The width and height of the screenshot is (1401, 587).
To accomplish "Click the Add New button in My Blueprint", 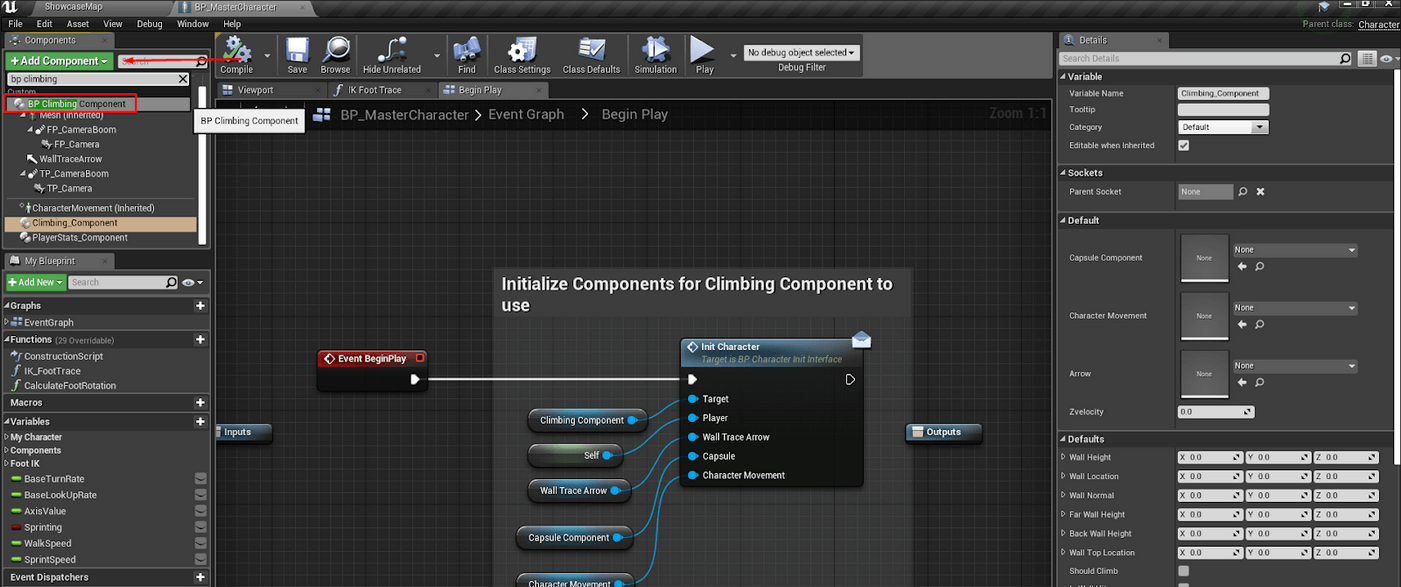I will pos(36,283).
